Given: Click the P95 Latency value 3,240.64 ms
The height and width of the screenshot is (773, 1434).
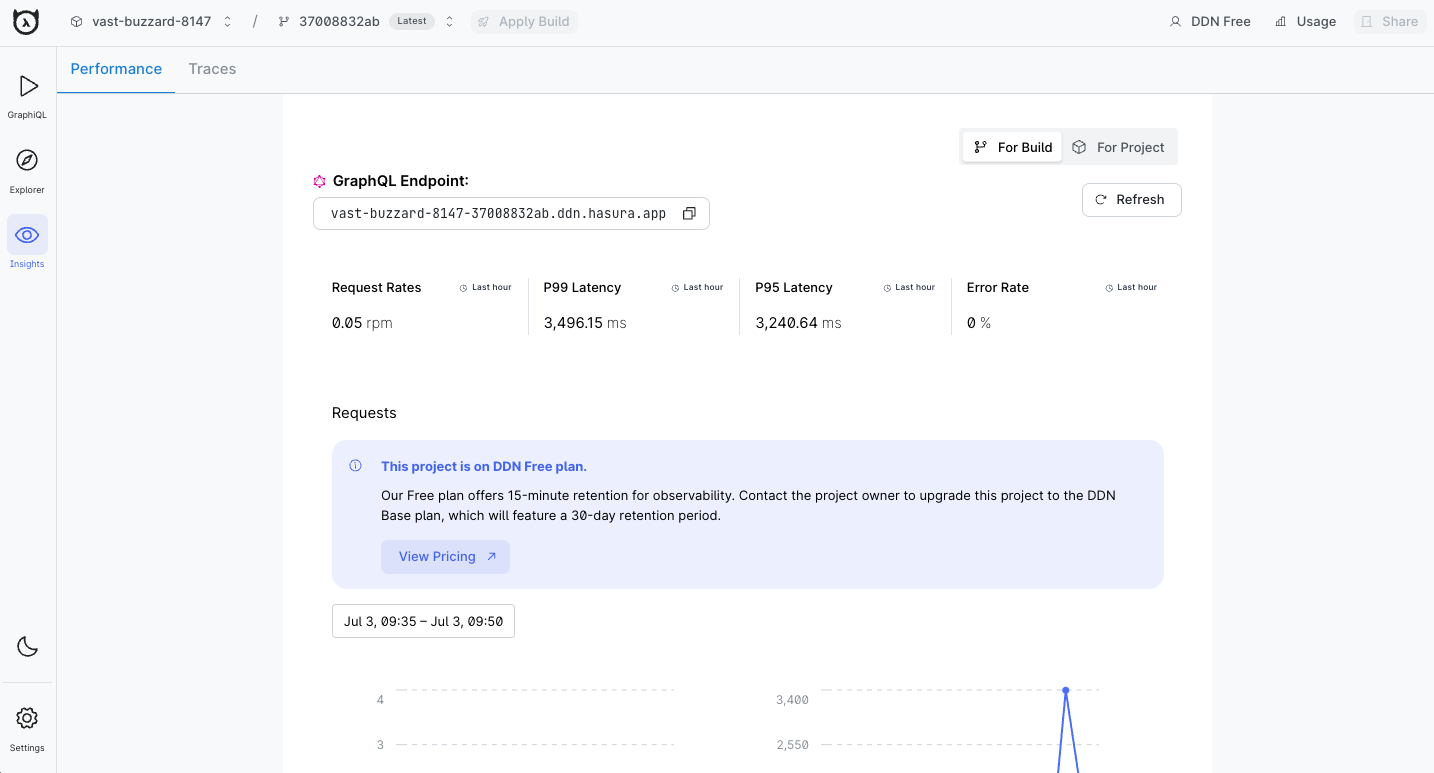Looking at the screenshot, I should (x=798, y=323).
